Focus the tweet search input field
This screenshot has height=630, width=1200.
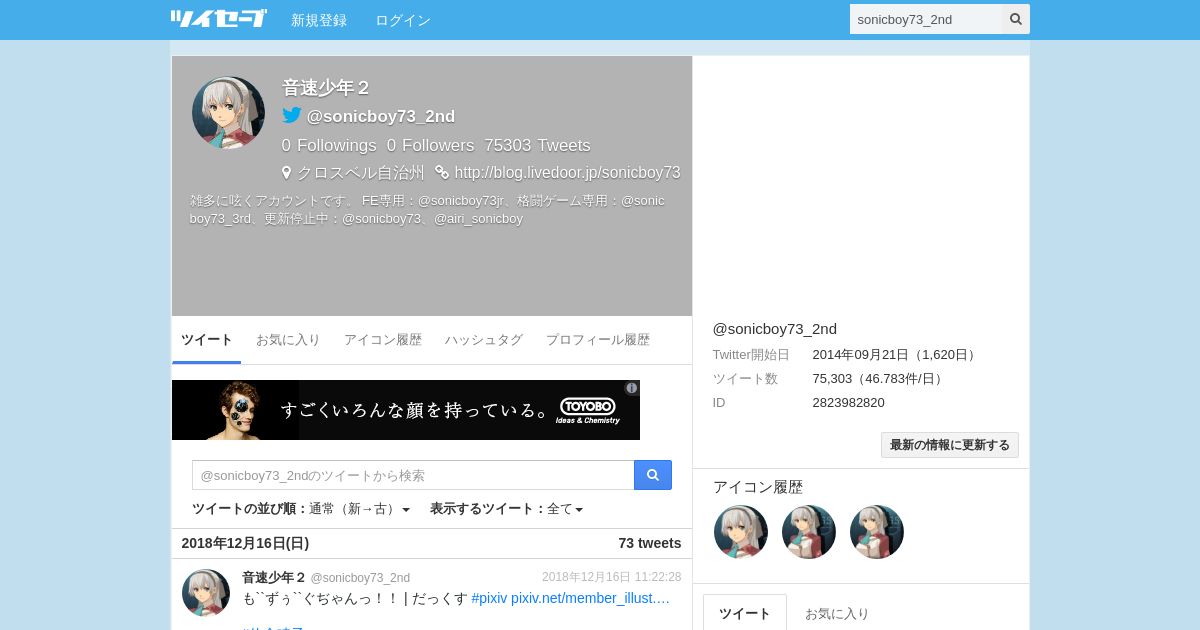click(413, 475)
